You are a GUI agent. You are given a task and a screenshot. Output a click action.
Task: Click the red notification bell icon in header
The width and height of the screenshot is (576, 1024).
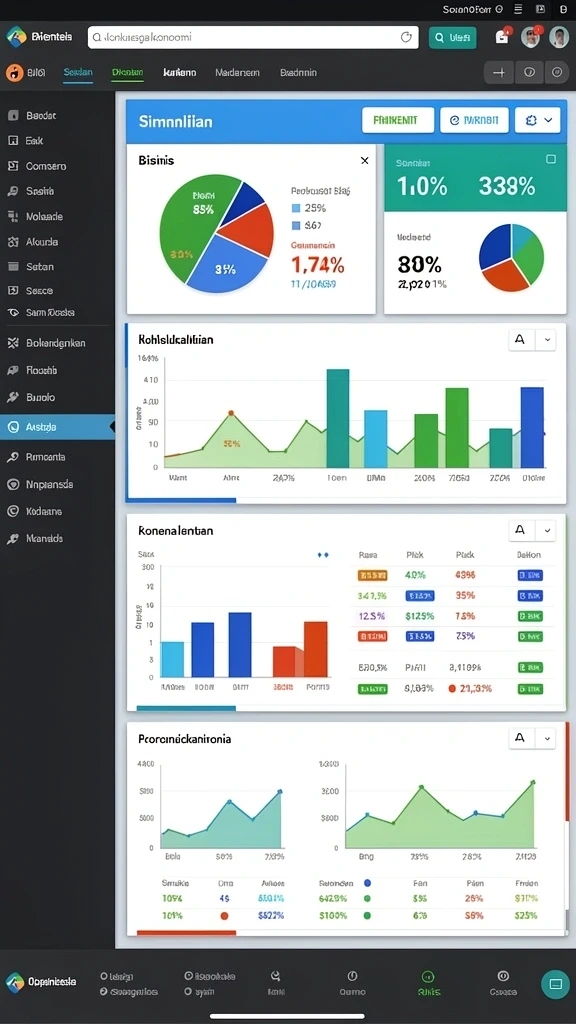tap(502, 37)
